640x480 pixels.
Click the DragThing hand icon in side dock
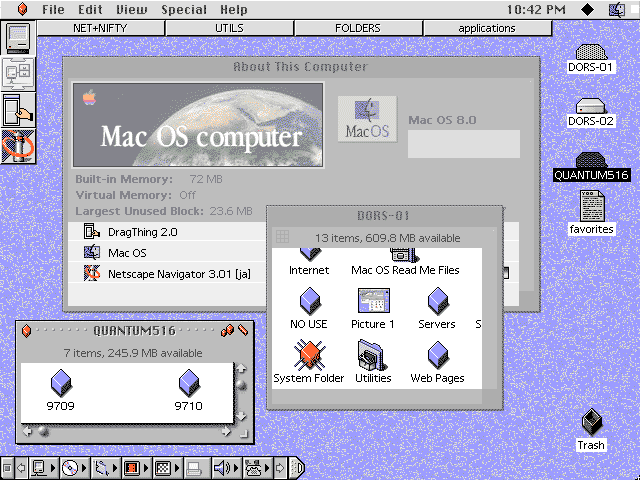pos(18,110)
